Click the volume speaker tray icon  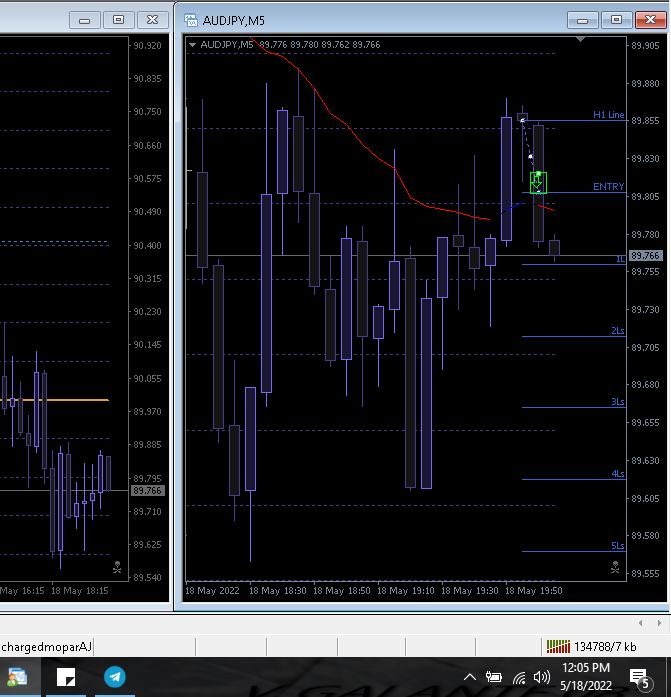(542, 677)
